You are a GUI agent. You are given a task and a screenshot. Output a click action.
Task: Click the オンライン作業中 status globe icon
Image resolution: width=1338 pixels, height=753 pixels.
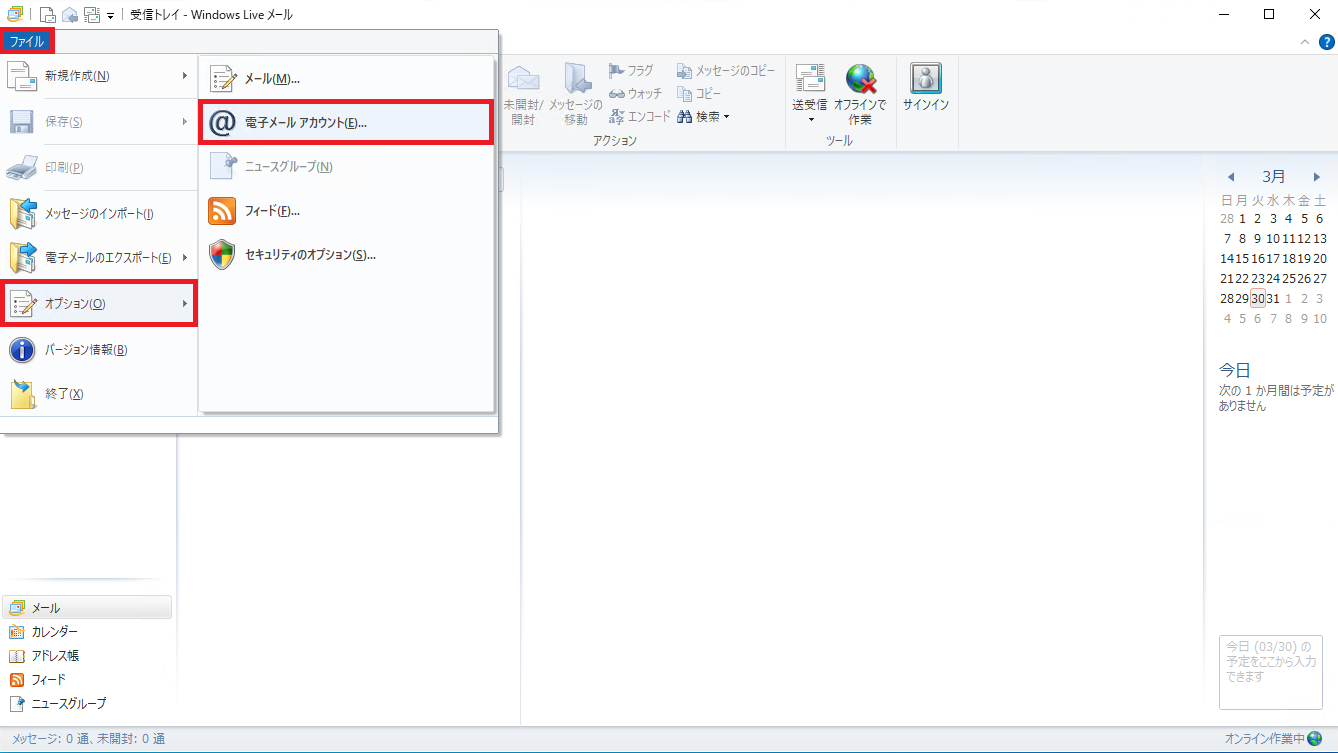coord(1314,739)
